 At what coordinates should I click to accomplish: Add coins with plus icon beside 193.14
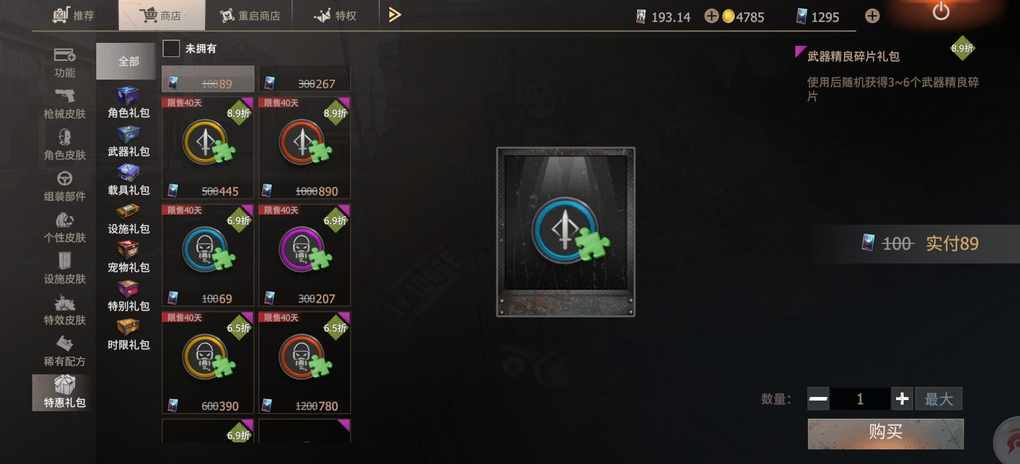click(x=711, y=16)
